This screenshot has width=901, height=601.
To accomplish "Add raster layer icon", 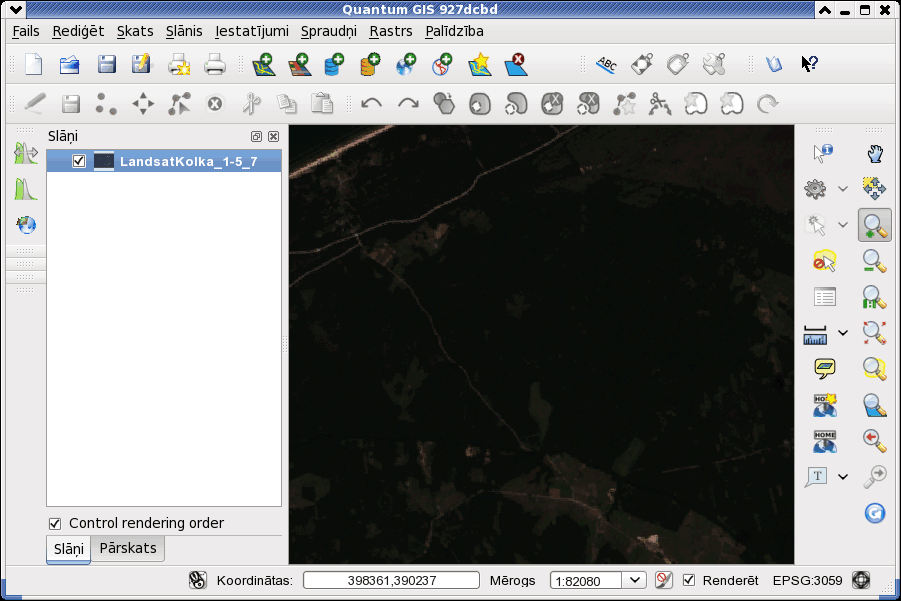I will (x=300, y=64).
